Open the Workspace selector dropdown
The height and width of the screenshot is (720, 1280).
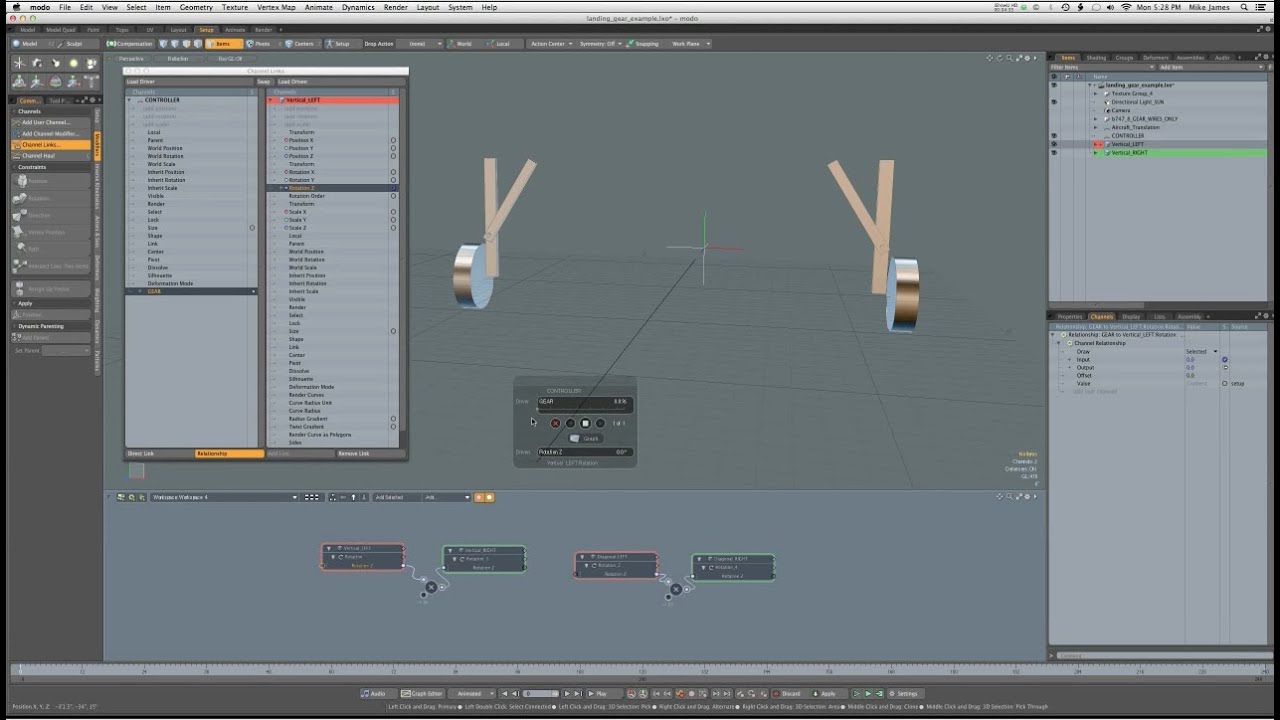[224, 497]
